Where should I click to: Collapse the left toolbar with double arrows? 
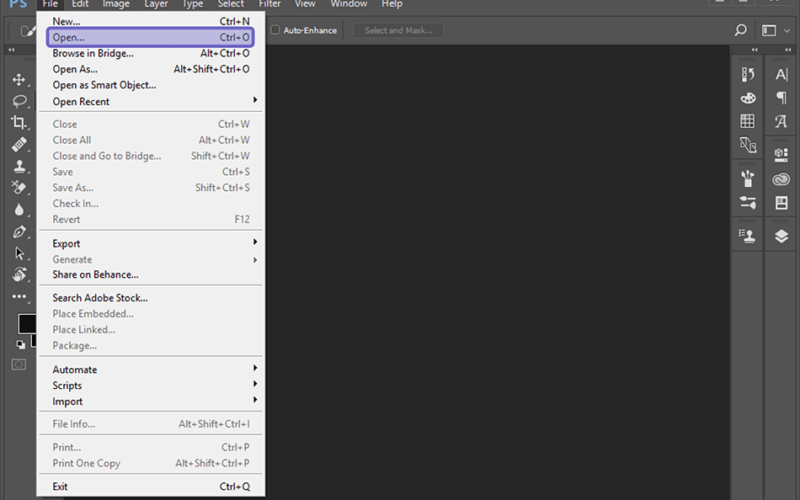point(11,49)
